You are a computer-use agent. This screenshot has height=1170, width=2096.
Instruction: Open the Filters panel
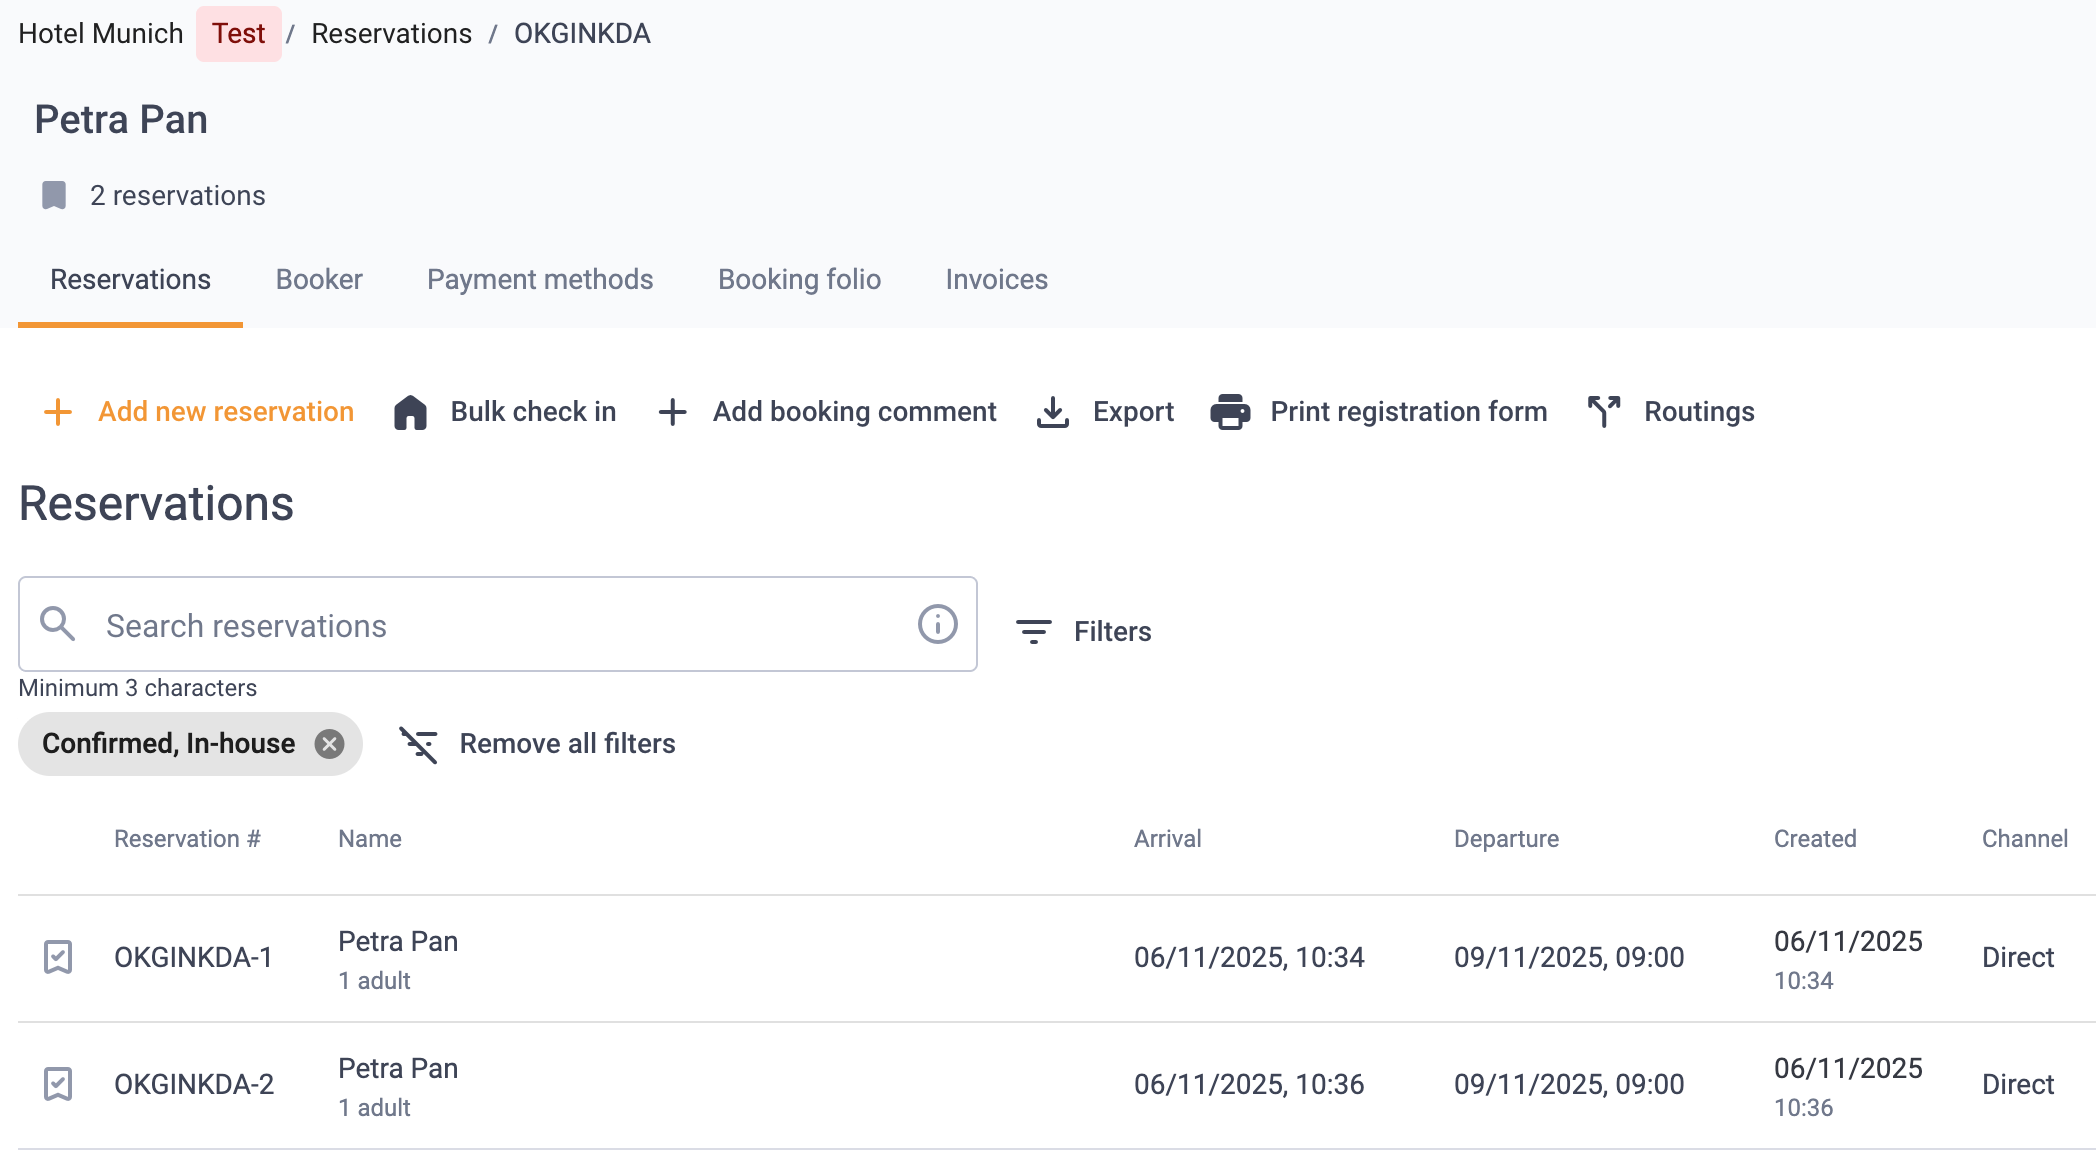pyautogui.click(x=1084, y=631)
